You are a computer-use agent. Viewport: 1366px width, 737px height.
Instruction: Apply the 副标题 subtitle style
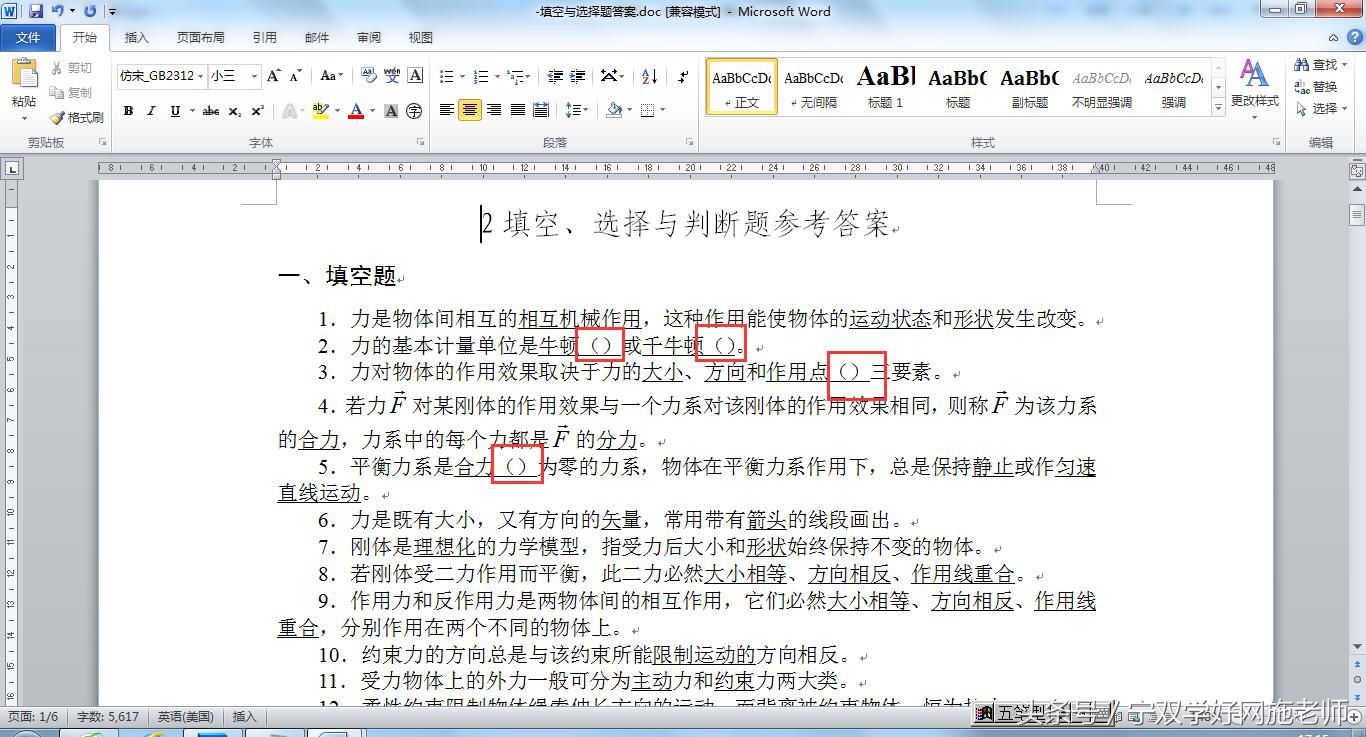(1030, 86)
